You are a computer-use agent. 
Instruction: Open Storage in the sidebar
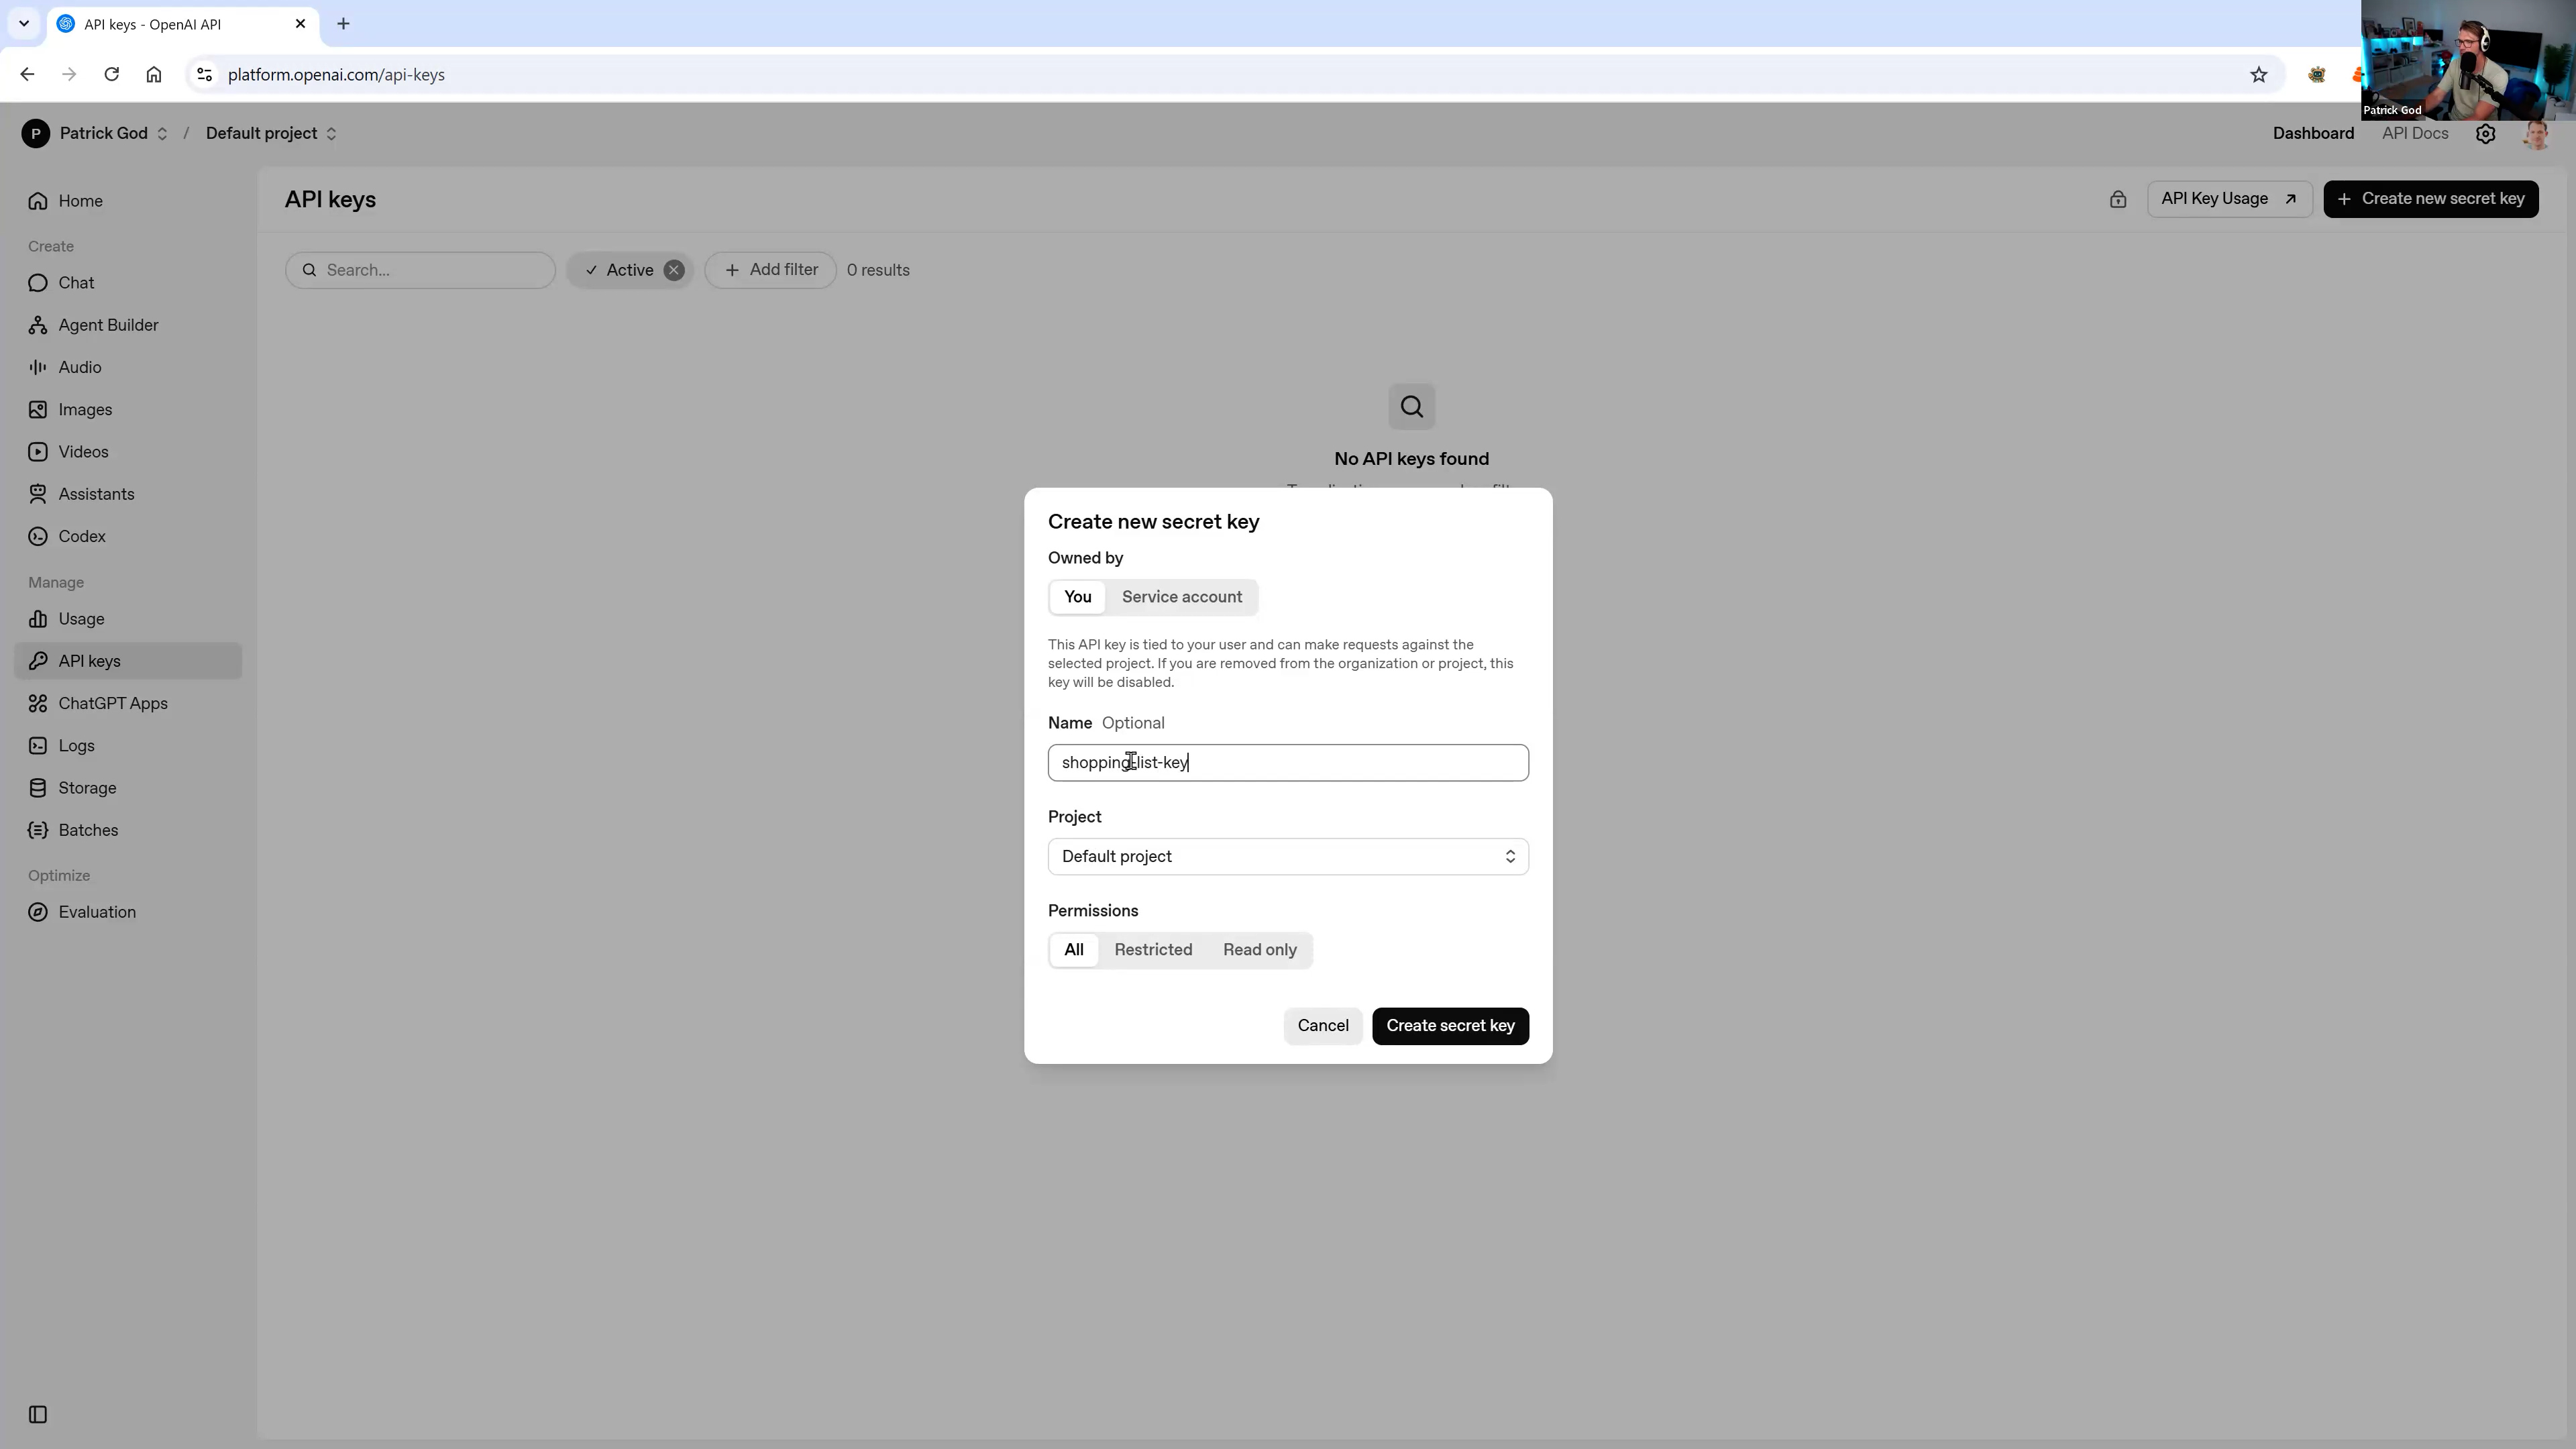point(128,788)
